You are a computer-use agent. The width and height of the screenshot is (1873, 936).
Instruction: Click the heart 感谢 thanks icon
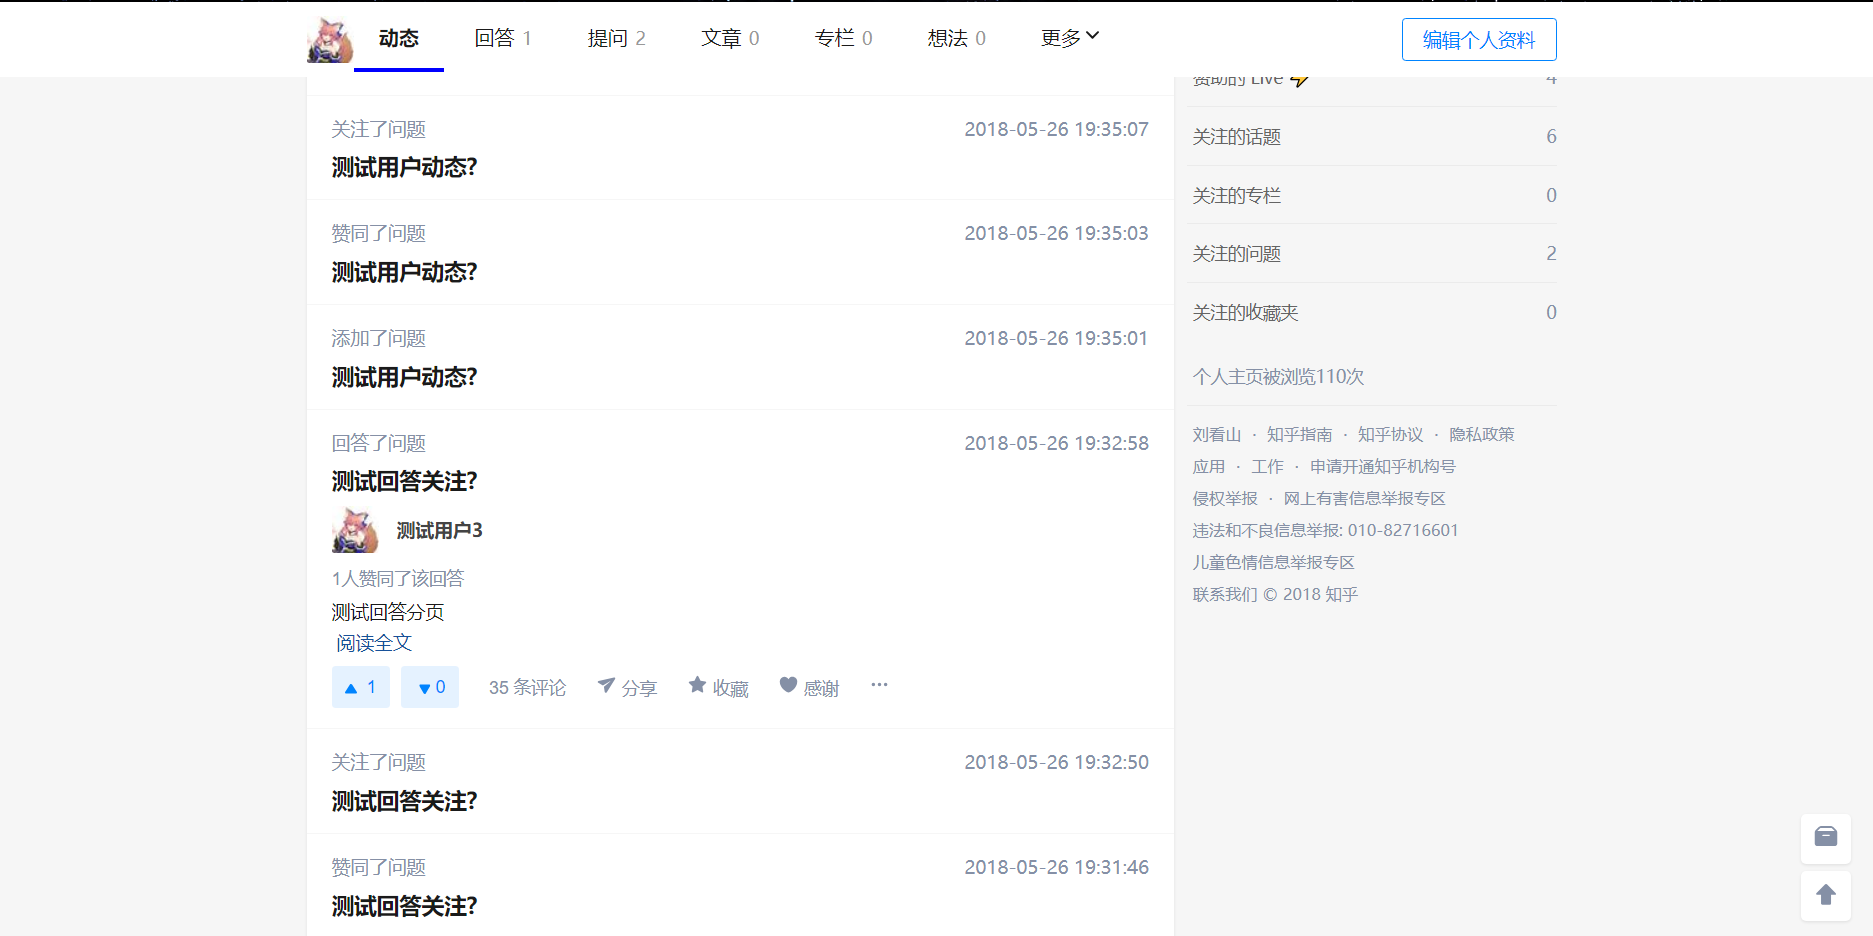pyautogui.click(x=809, y=687)
